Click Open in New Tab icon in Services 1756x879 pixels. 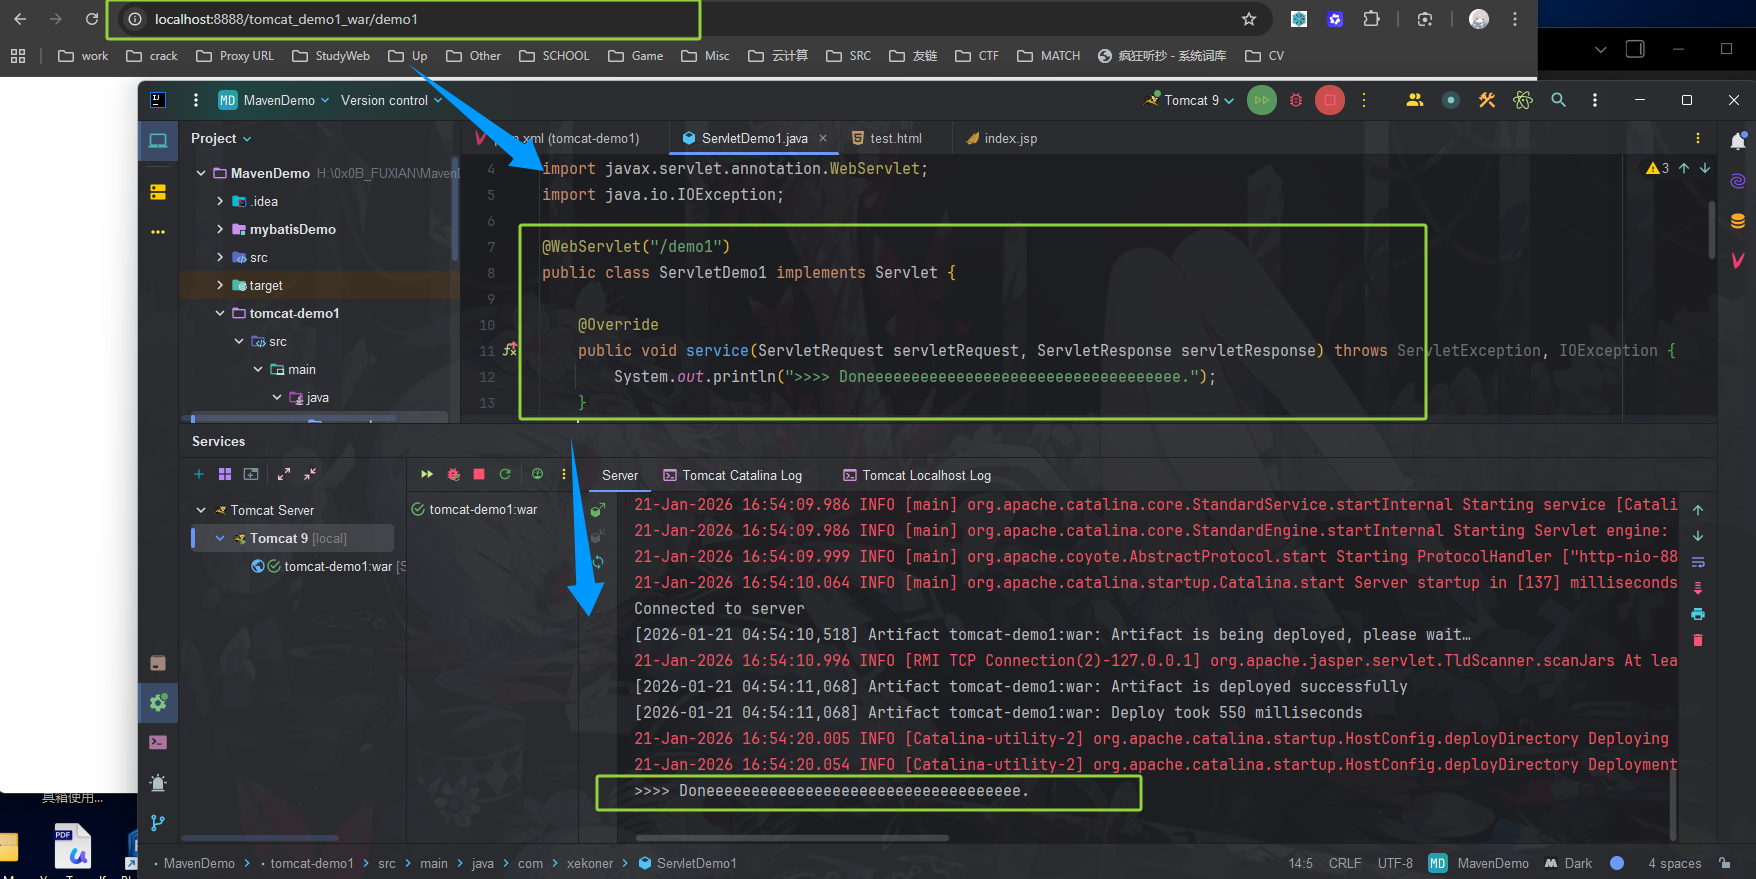point(251,474)
